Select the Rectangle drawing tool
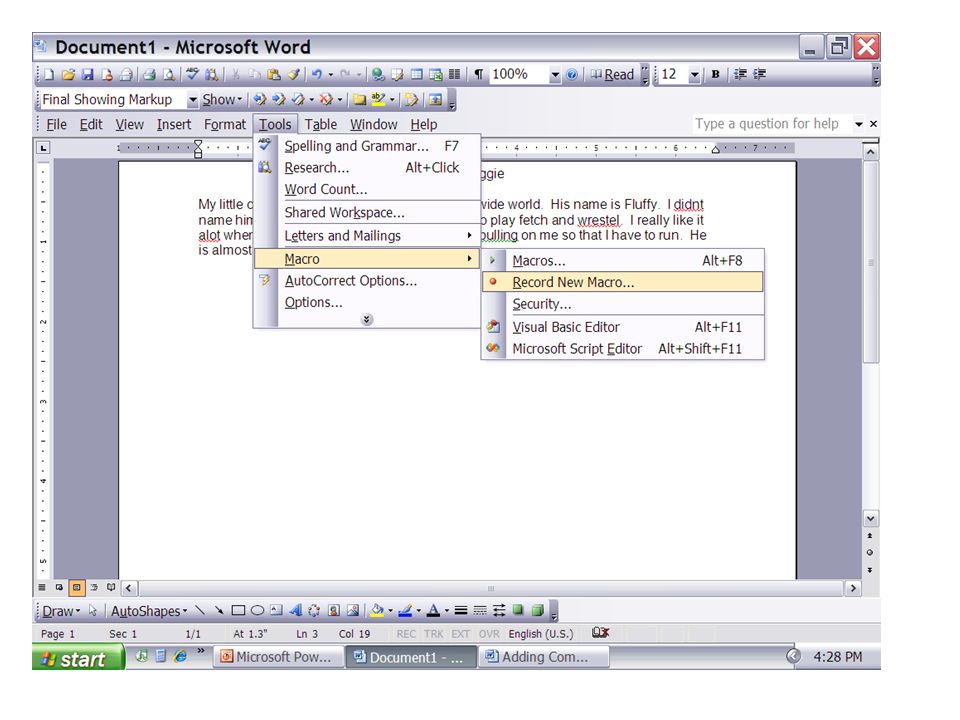Image resolution: width=960 pixels, height=720 pixels. [238, 610]
